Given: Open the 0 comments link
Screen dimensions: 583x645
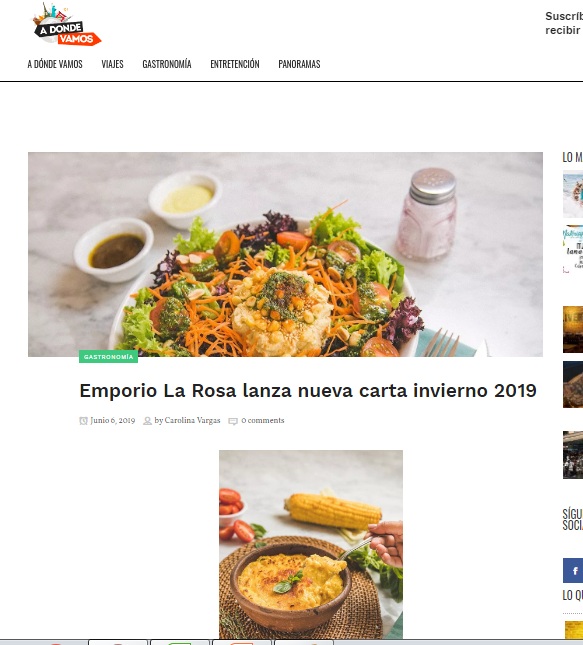Looking at the screenshot, I should (262, 420).
